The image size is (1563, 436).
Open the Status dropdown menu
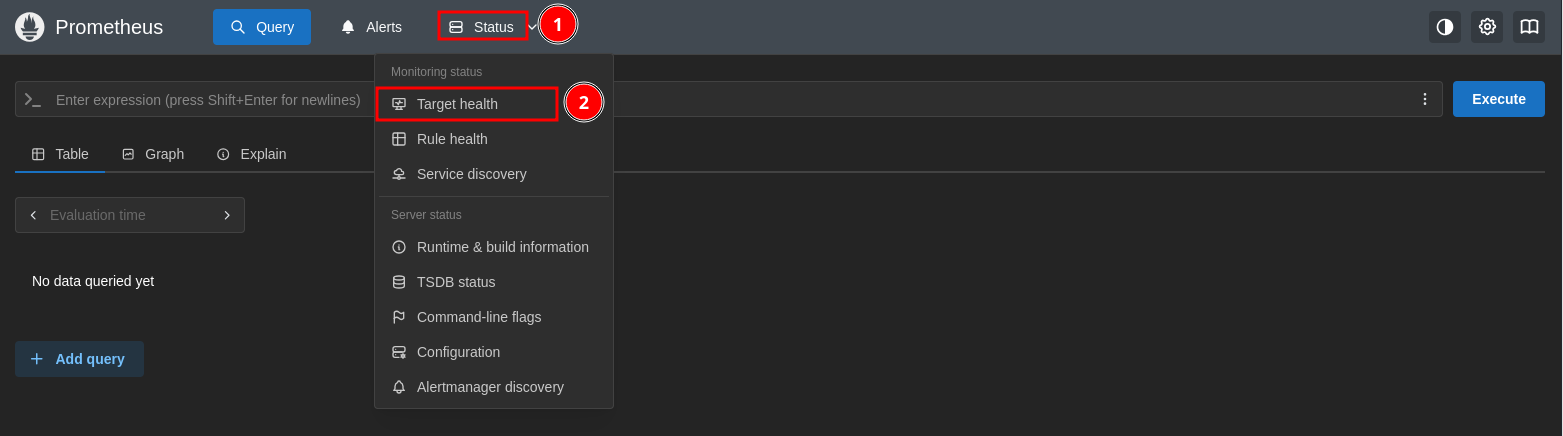[x=482, y=27]
